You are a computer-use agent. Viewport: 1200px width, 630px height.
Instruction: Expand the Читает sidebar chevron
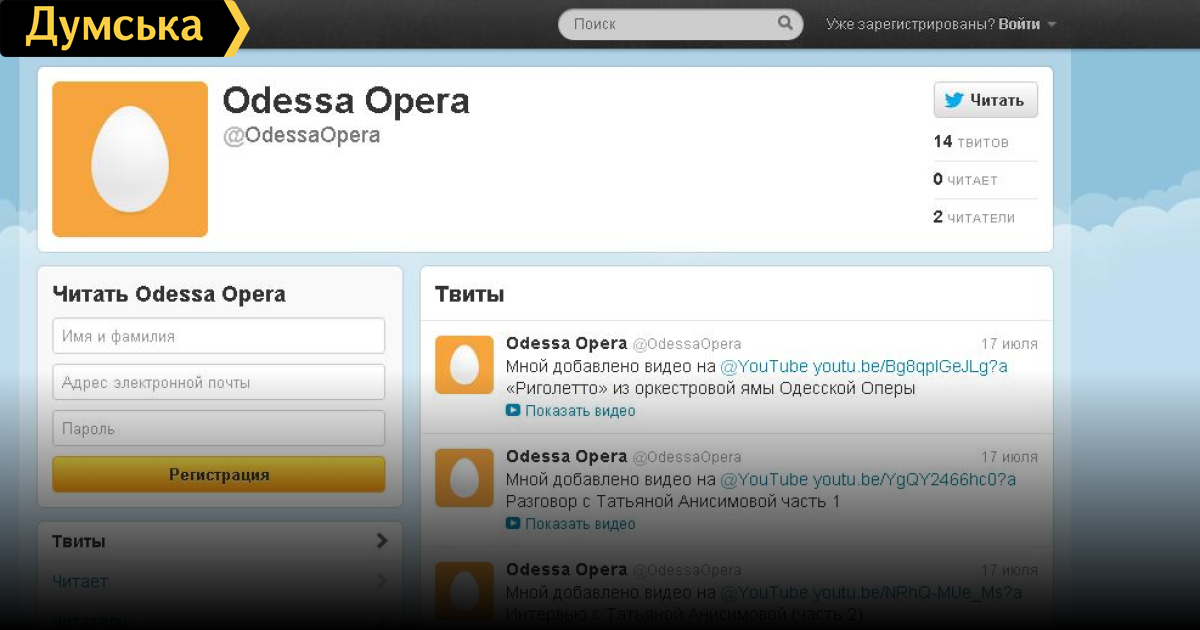click(x=381, y=581)
